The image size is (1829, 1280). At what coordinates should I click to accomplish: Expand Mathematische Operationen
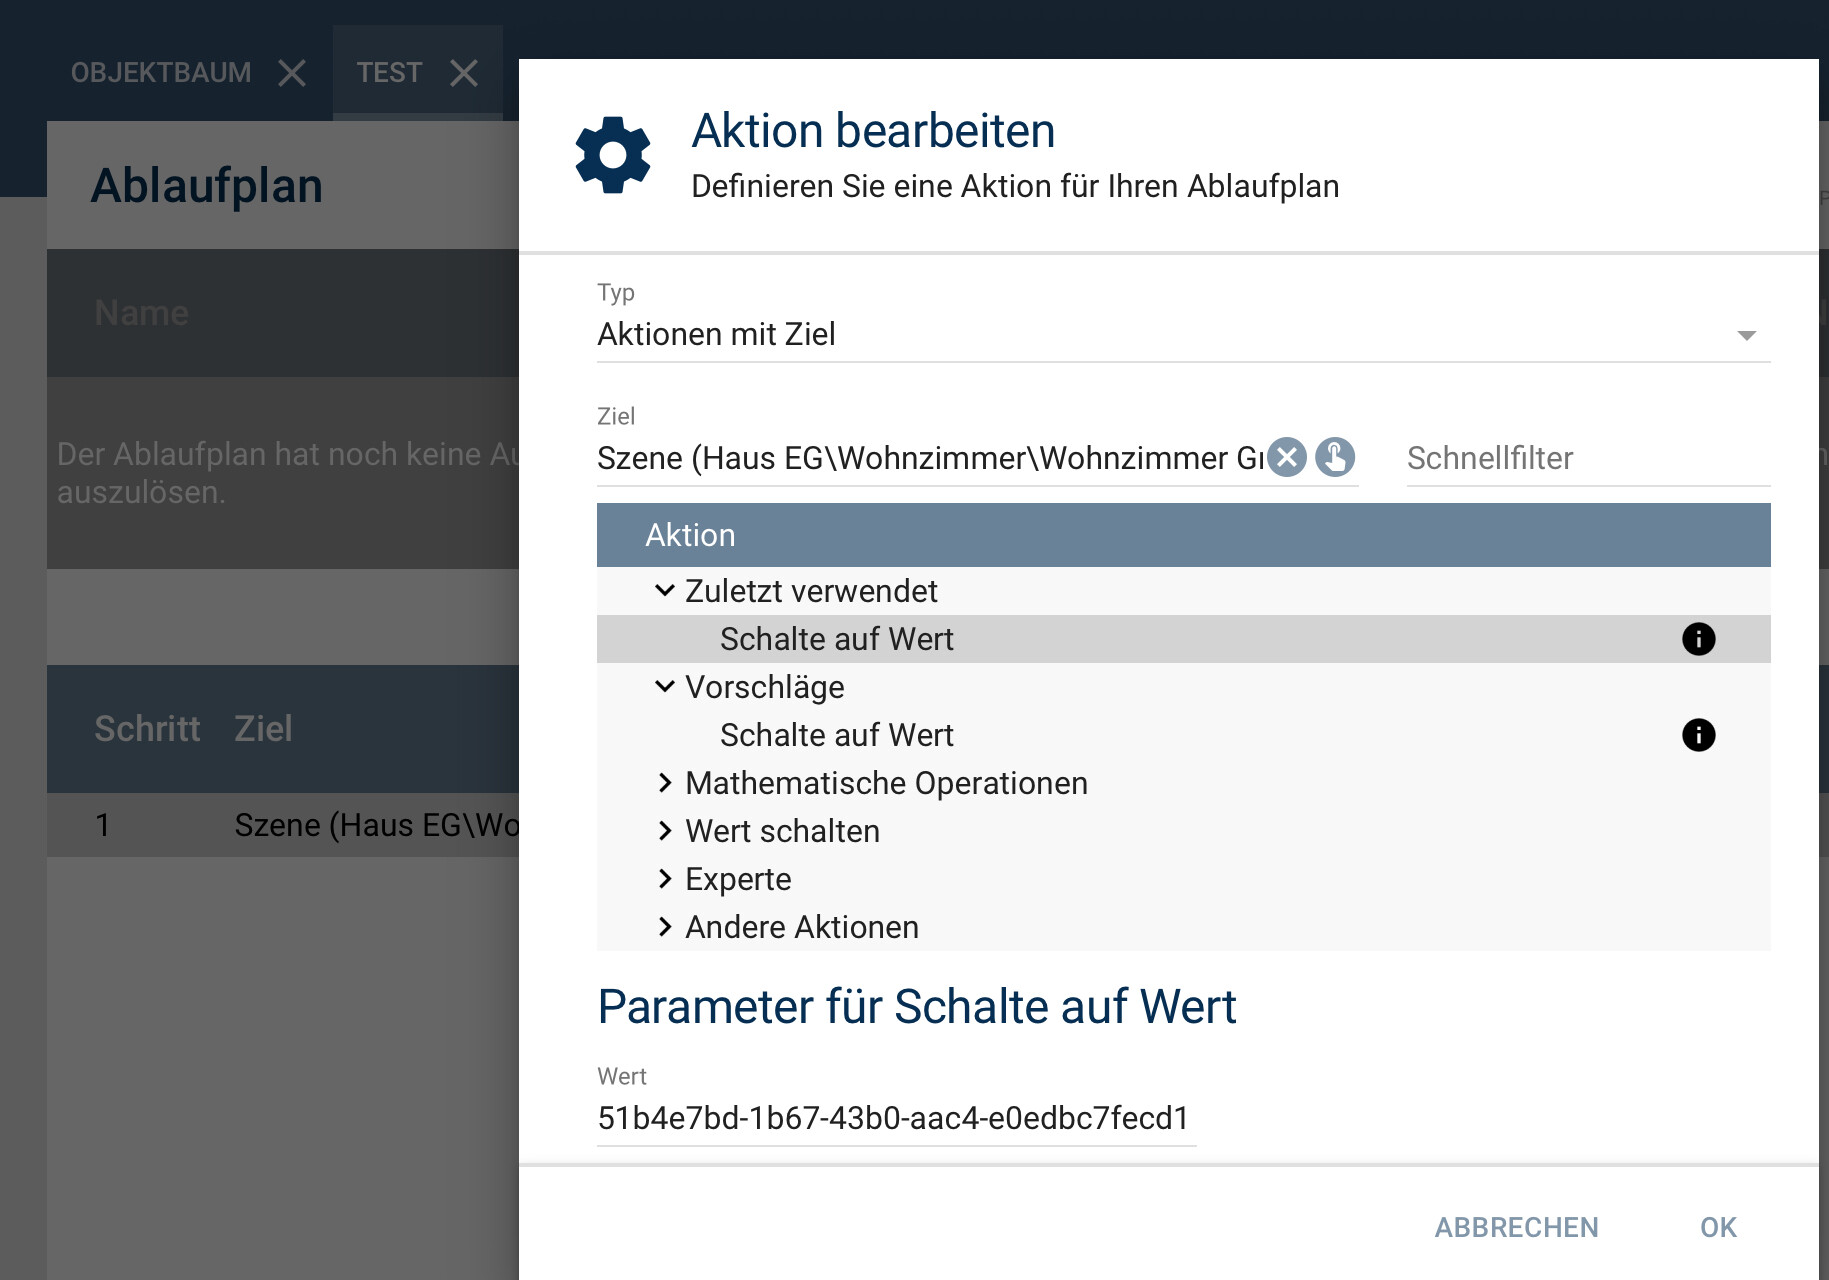(x=665, y=783)
